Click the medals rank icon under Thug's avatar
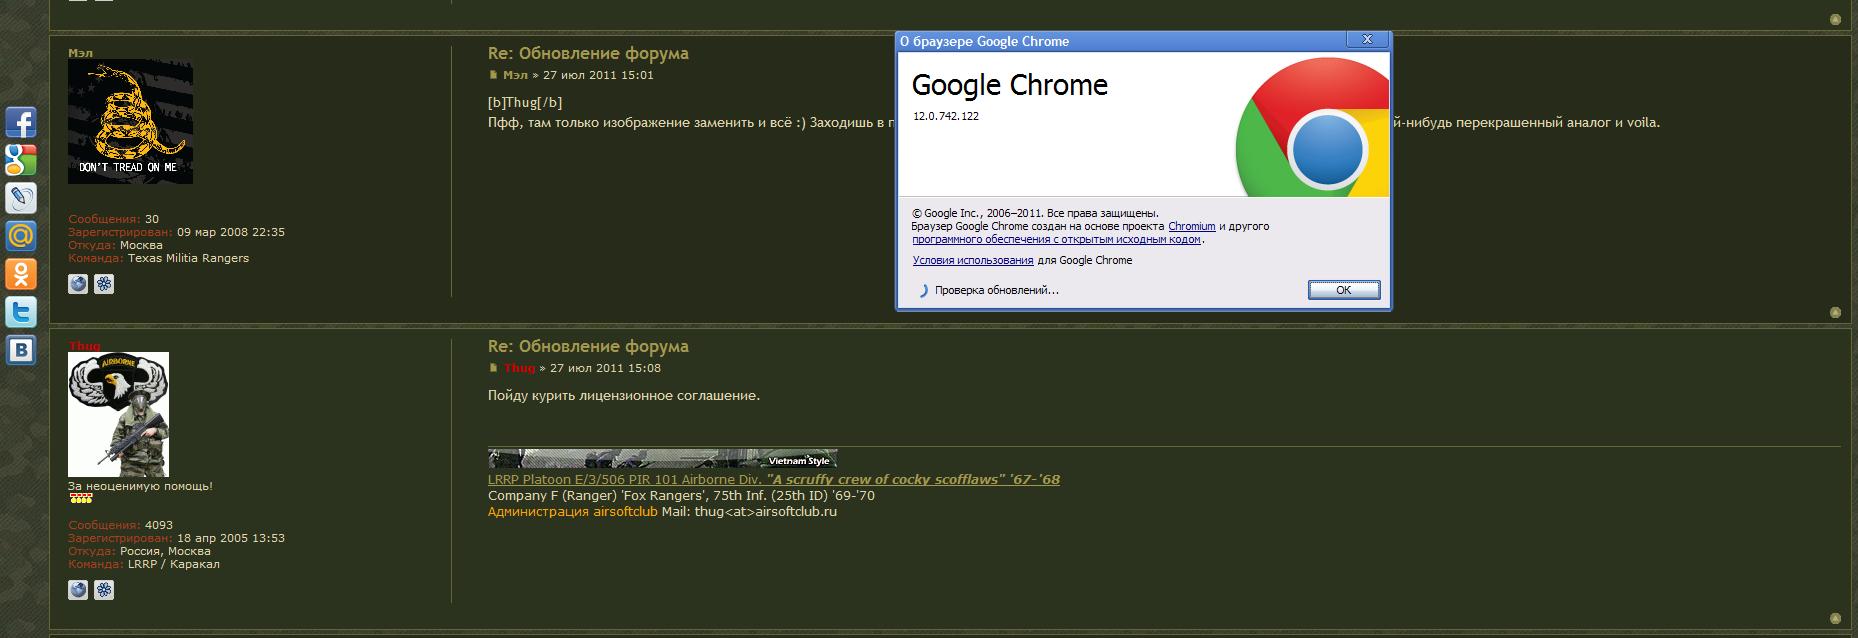This screenshot has height=638, width=1858. [81, 498]
